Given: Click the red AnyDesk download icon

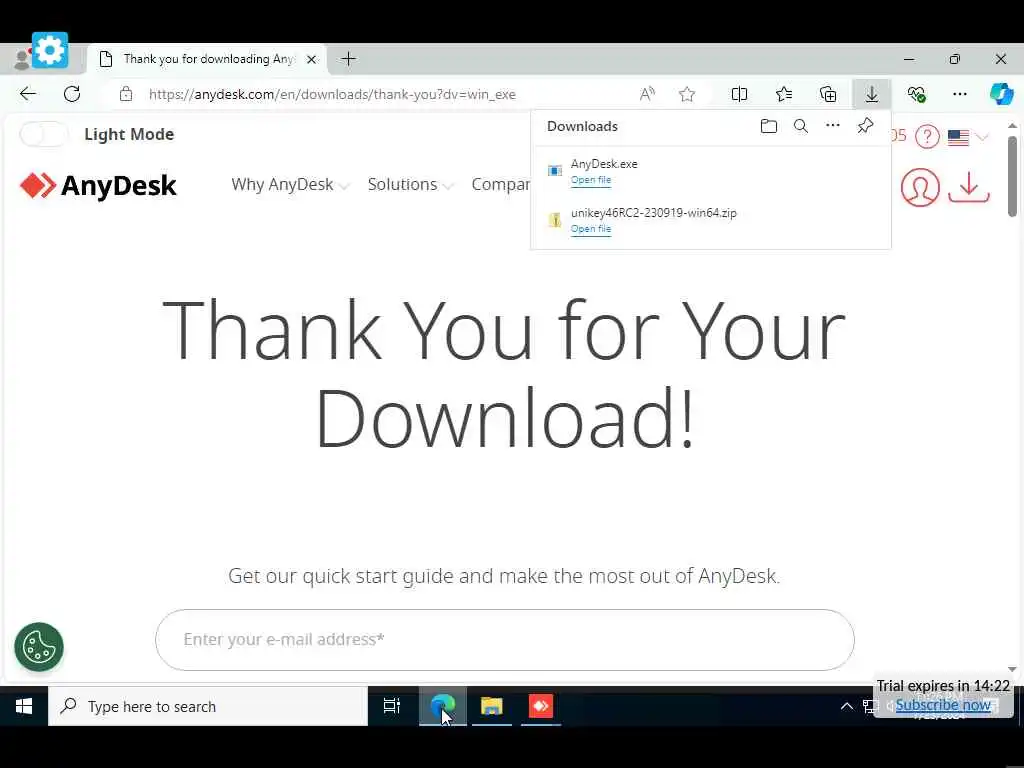Looking at the screenshot, I should click(x=968, y=187).
